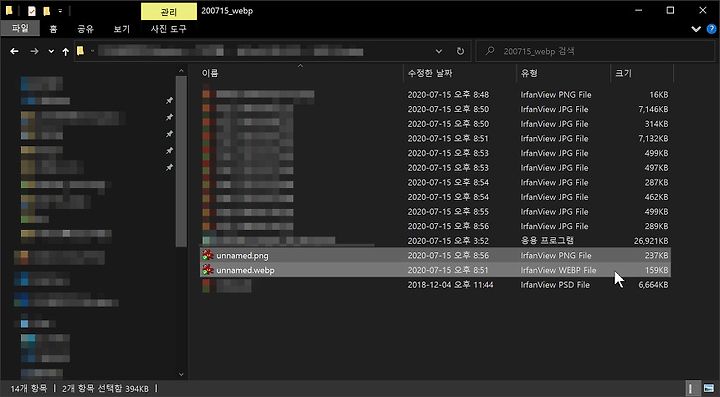Click the properties quick access icon
Screen dimensions: 720x397
click(x=32, y=11)
